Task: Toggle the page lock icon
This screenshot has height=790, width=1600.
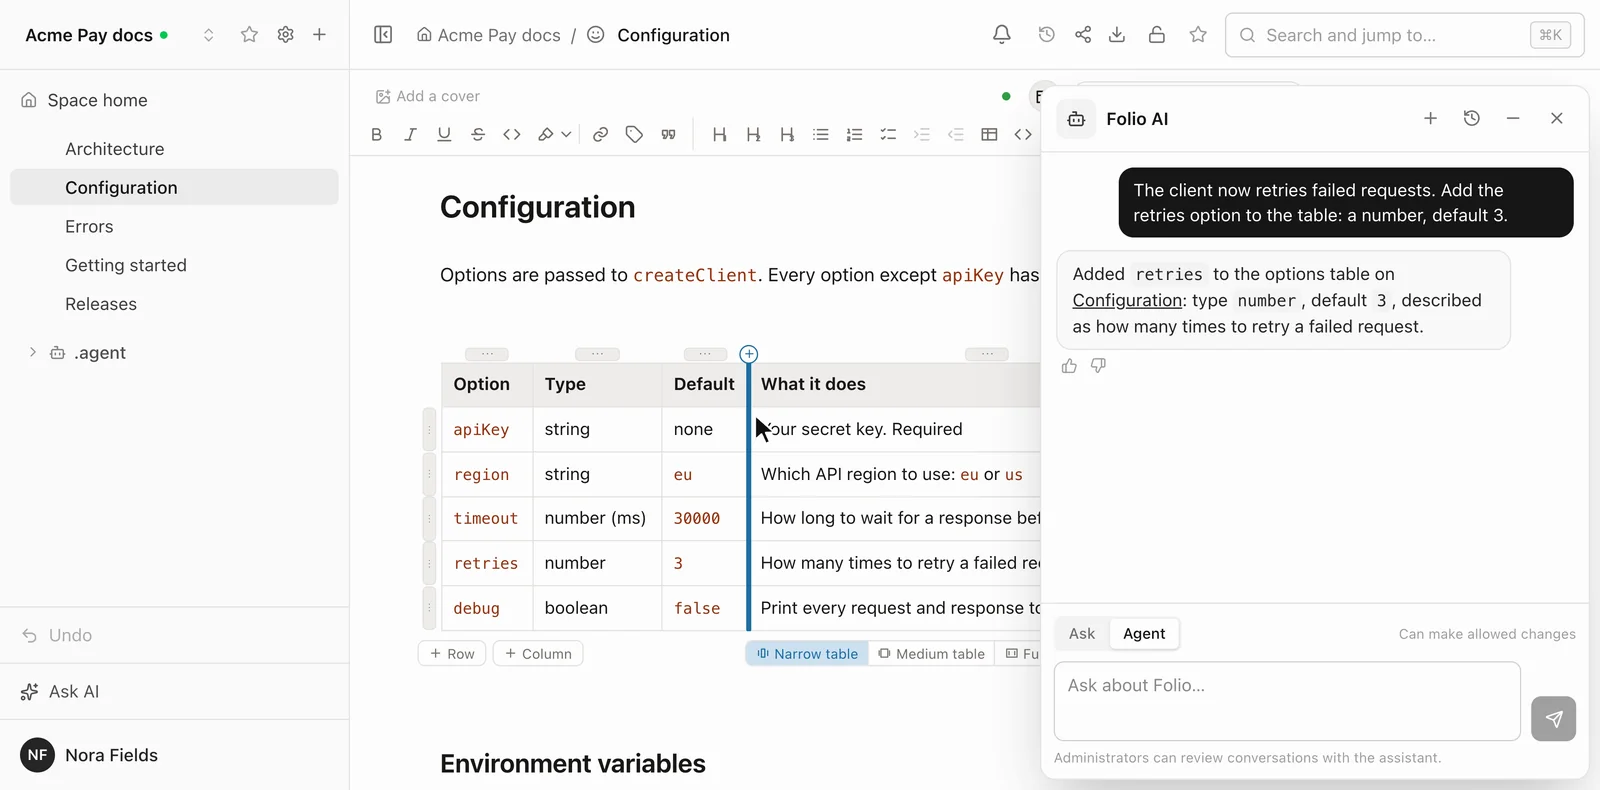Action: point(1157,35)
